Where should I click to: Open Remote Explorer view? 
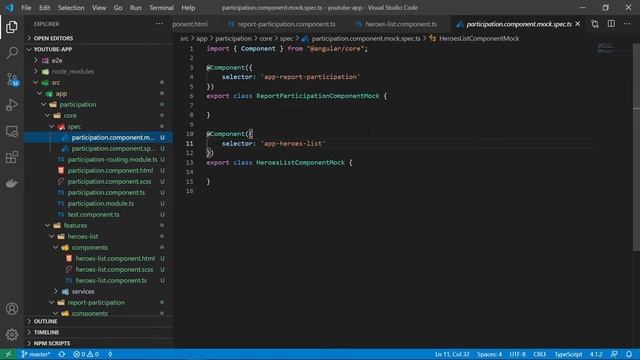(12, 131)
